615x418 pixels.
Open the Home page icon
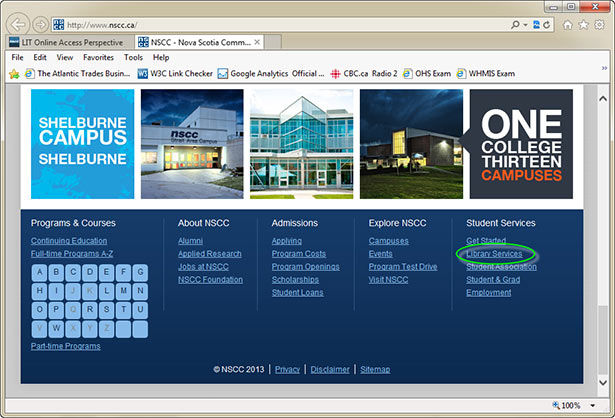click(x=568, y=23)
